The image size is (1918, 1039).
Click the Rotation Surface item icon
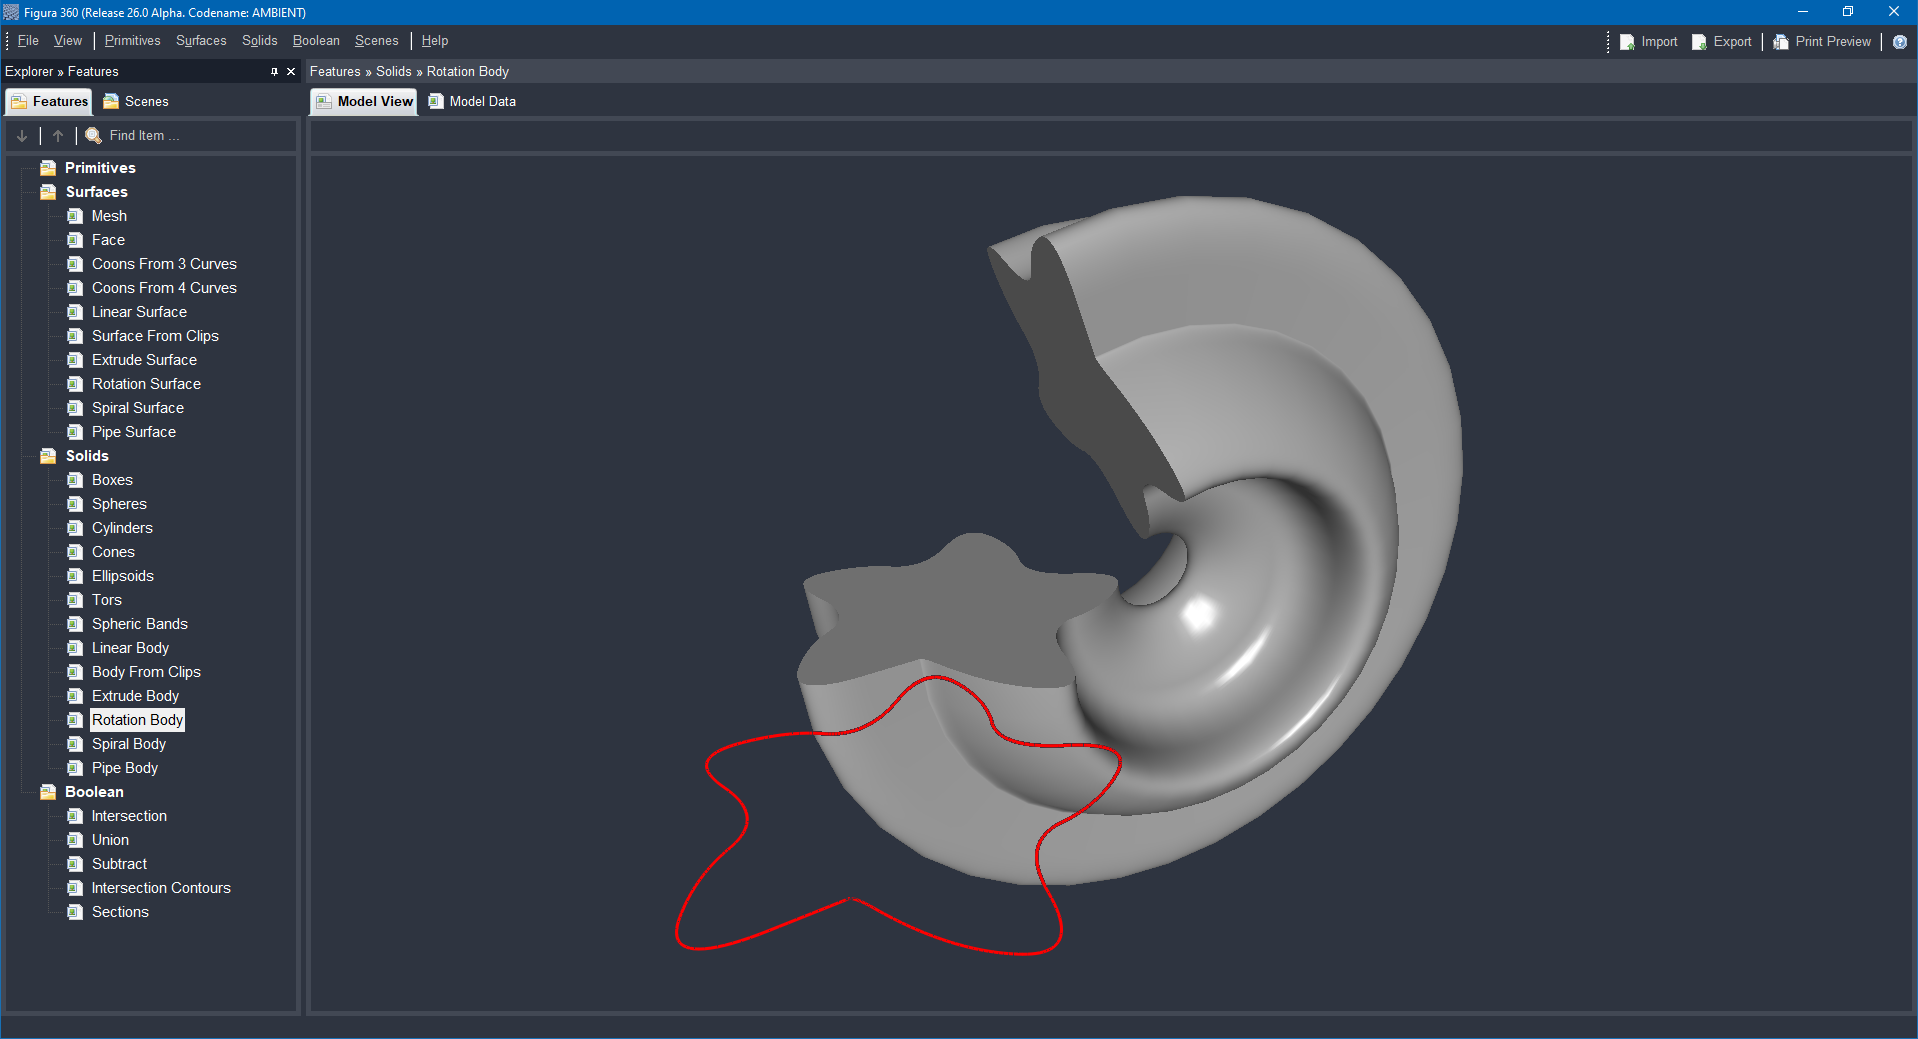coord(75,384)
